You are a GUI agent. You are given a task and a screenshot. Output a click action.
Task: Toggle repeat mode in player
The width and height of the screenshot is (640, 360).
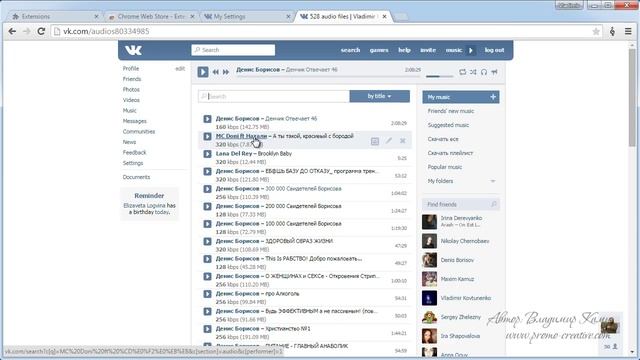point(462,72)
